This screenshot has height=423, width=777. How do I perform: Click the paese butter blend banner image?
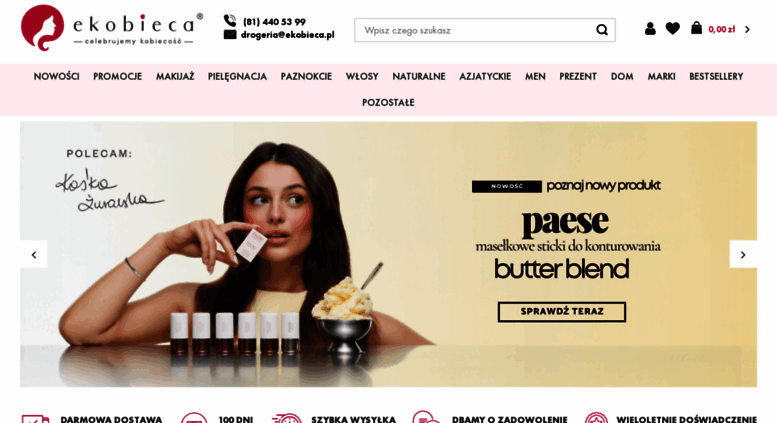[x=388, y=254]
